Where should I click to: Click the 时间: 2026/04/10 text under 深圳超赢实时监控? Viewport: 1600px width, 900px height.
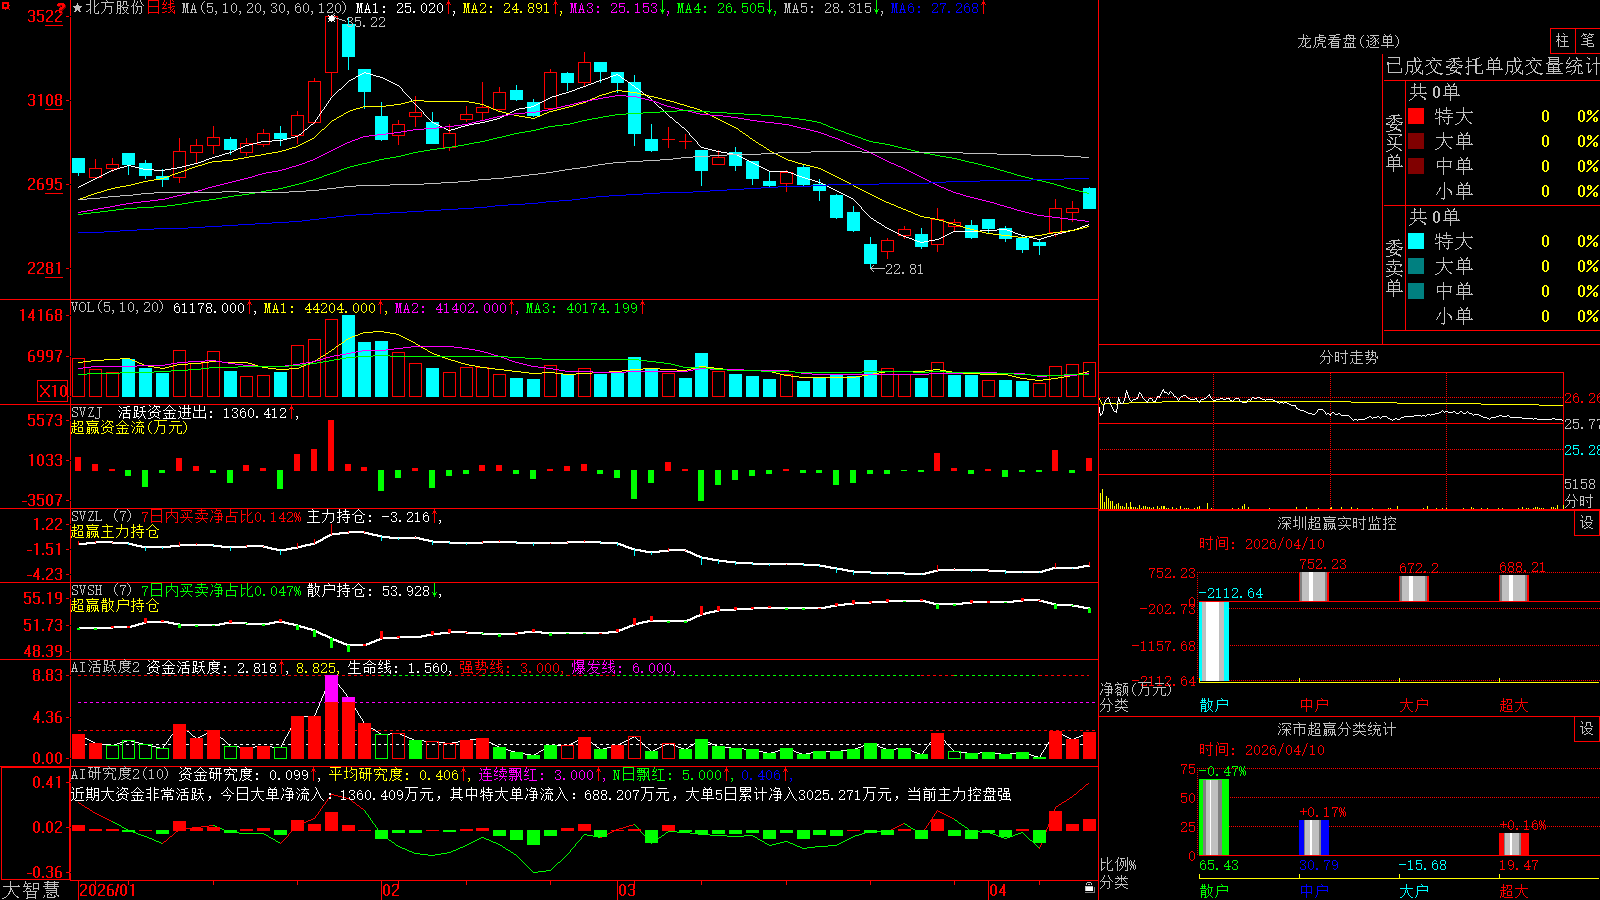1262,544
